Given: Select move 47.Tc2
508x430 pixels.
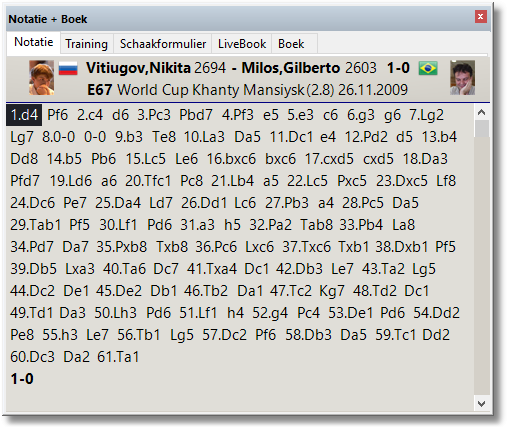Looking at the screenshot, I should pos(291,291).
